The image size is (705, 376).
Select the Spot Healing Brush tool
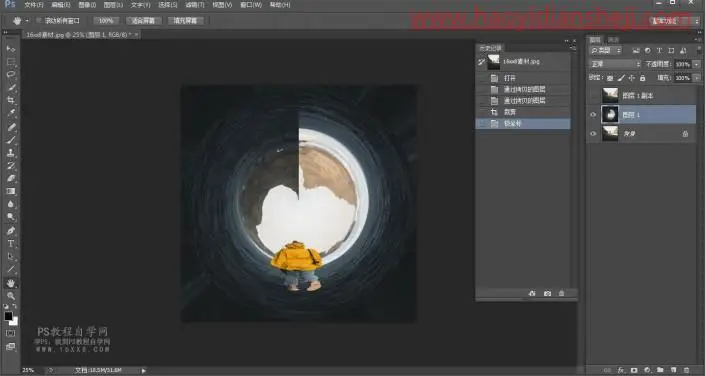[11, 127]
